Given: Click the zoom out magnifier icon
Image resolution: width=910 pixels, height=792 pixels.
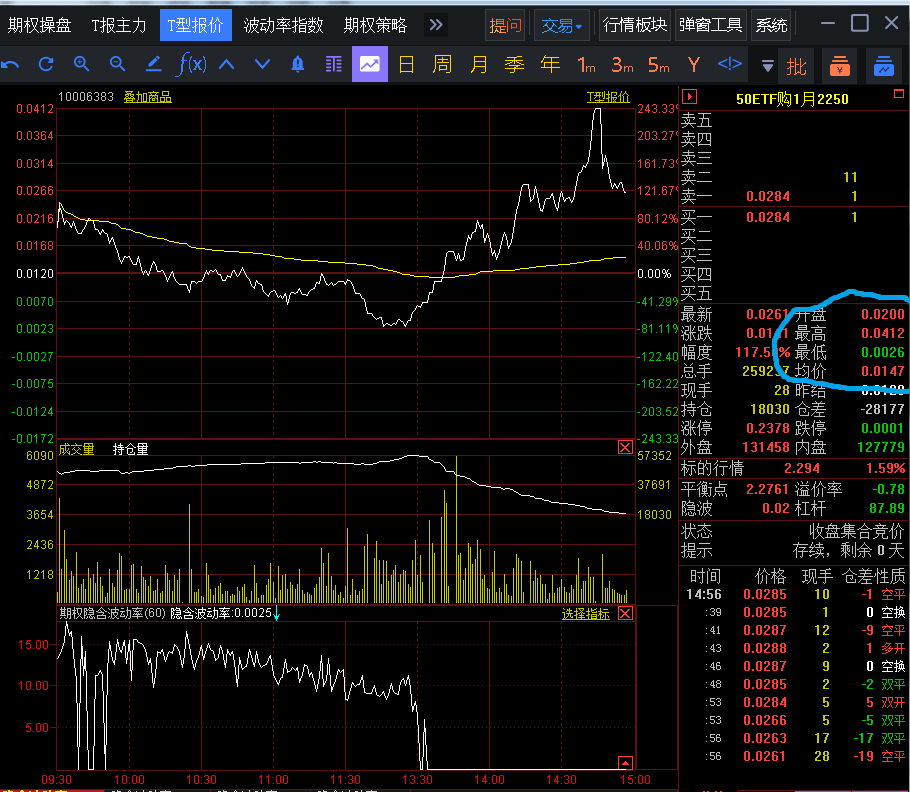Looking at the screenshot, I should 118,64.
